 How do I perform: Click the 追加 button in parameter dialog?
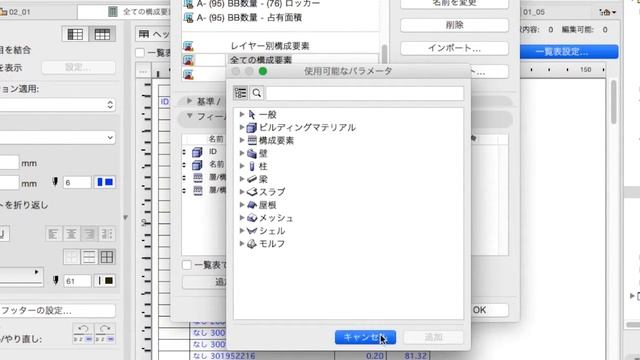pyautogui.click(x=433, y=337)
